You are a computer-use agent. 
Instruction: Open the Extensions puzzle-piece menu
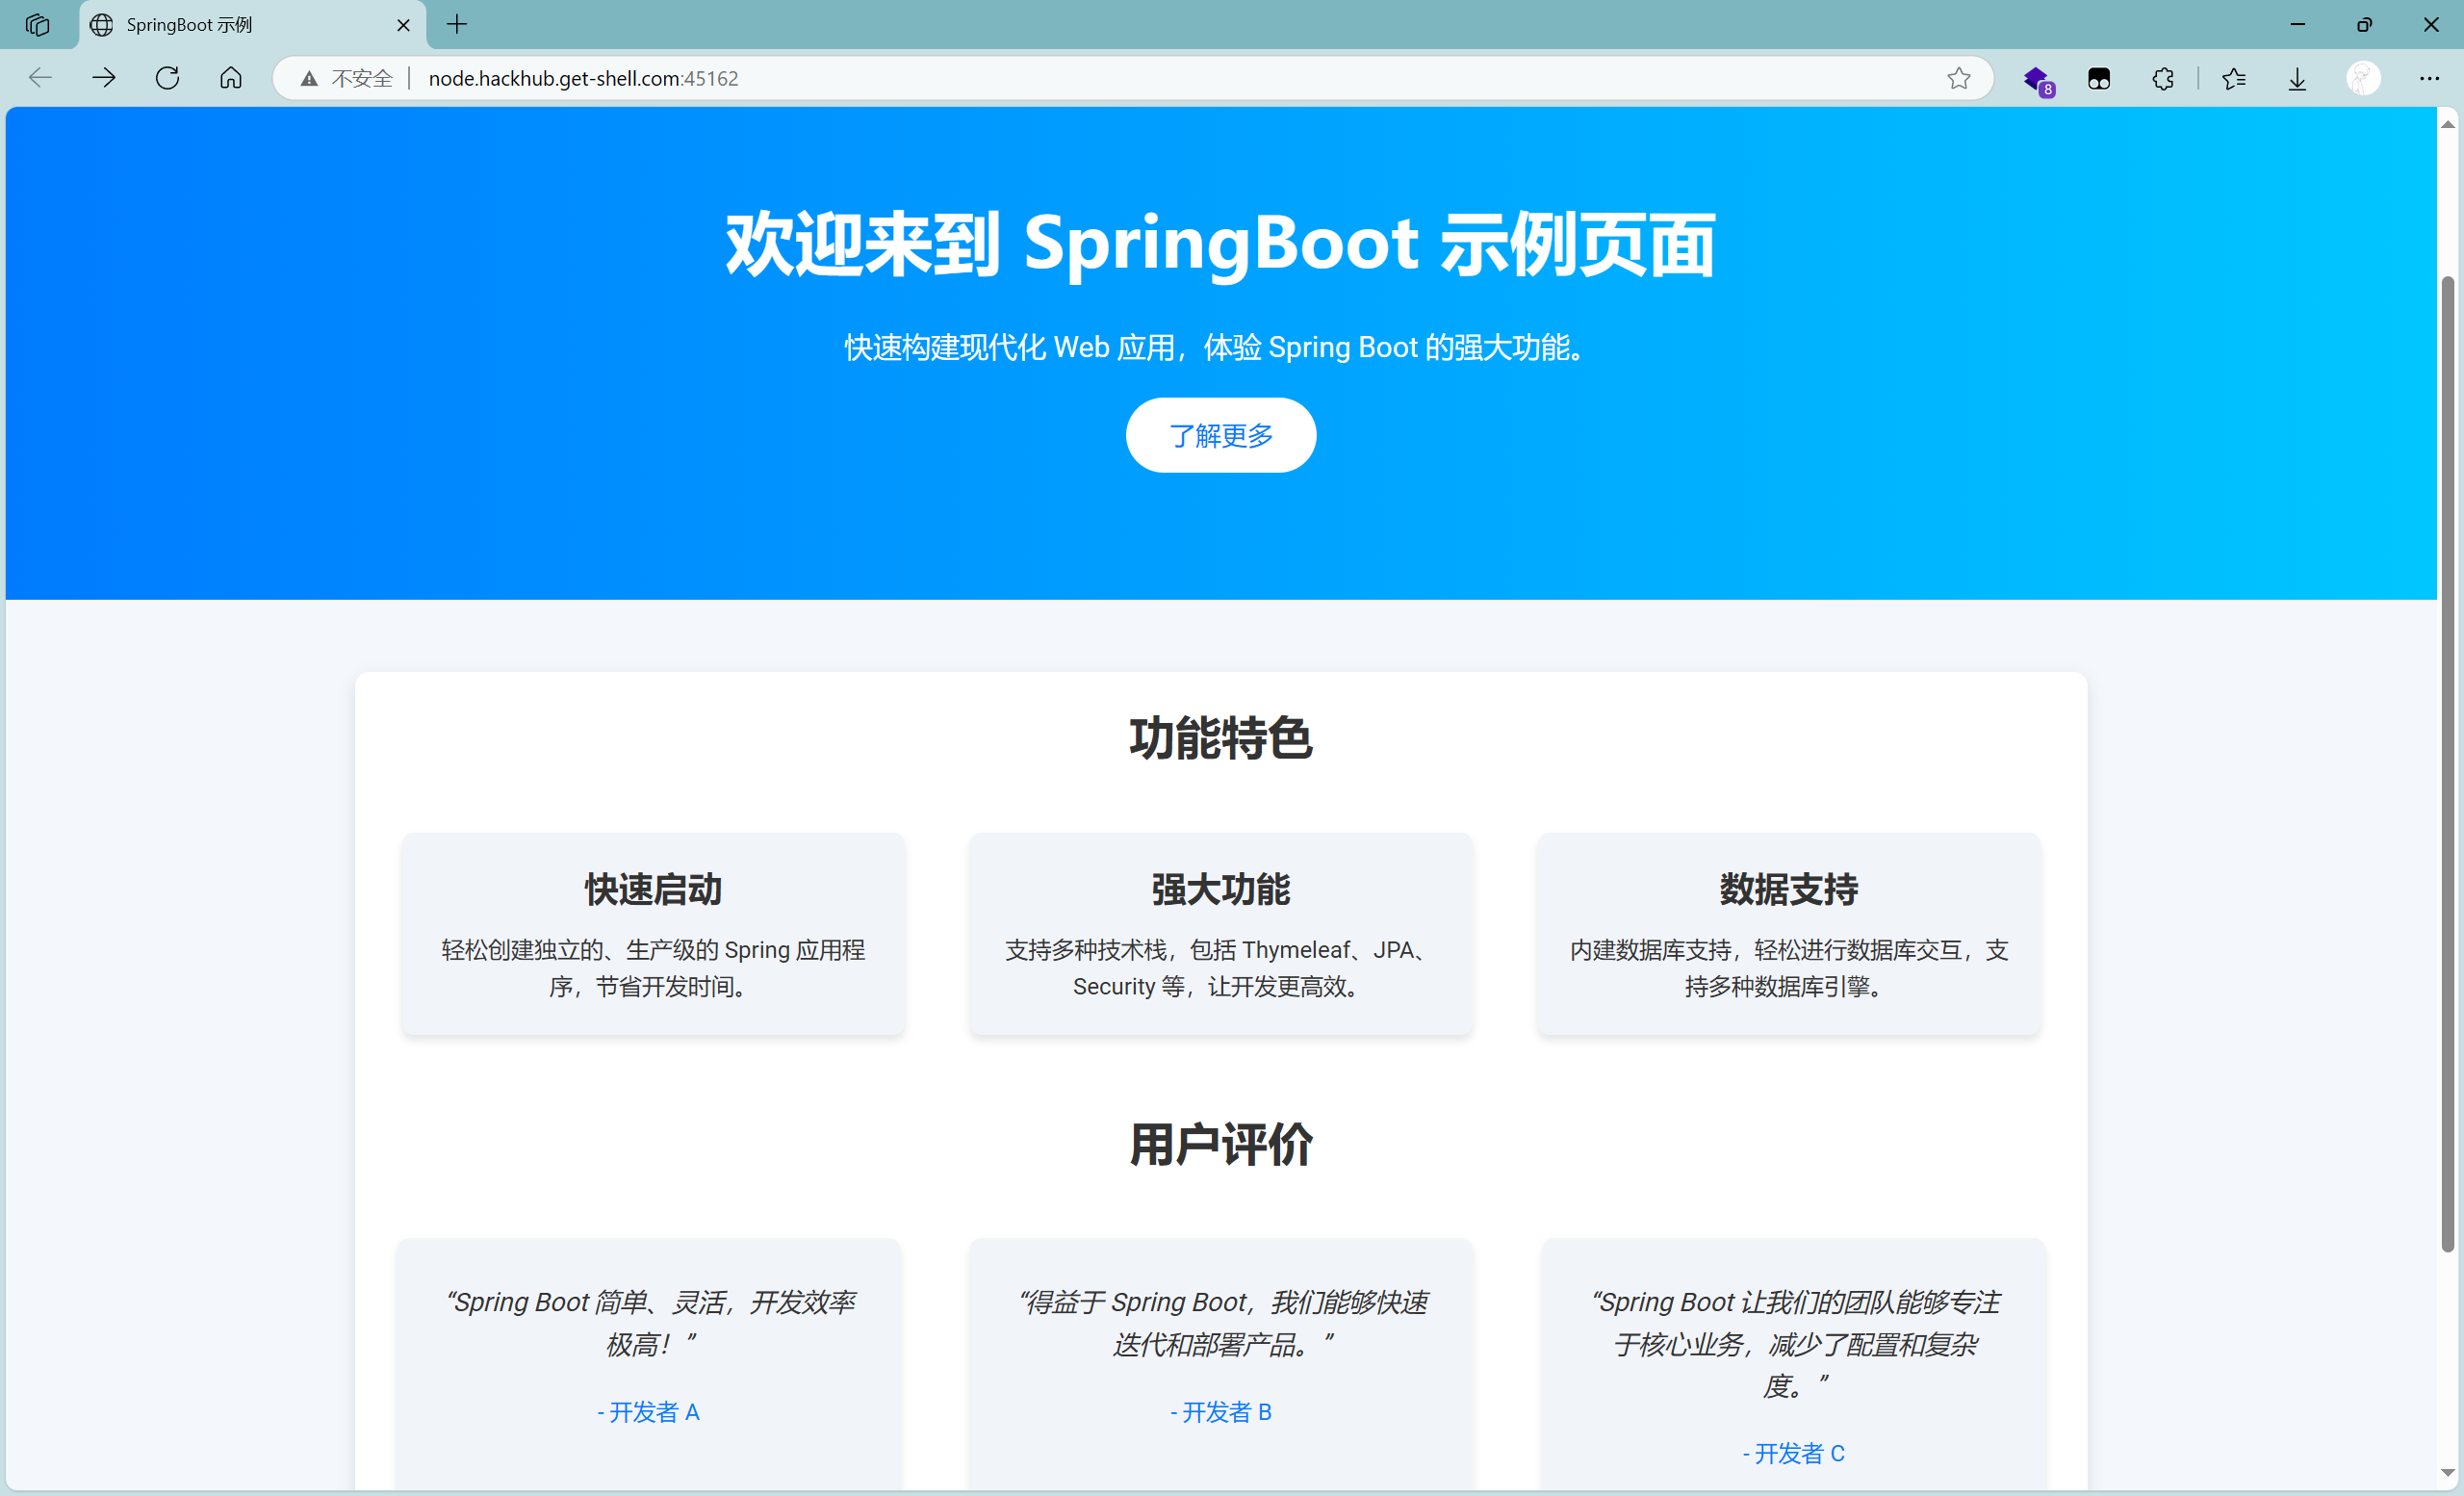tap(2163, 79)
